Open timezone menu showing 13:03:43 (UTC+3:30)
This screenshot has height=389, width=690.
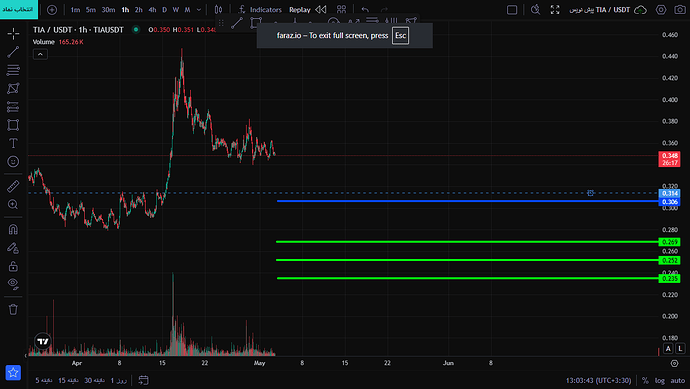598,381
